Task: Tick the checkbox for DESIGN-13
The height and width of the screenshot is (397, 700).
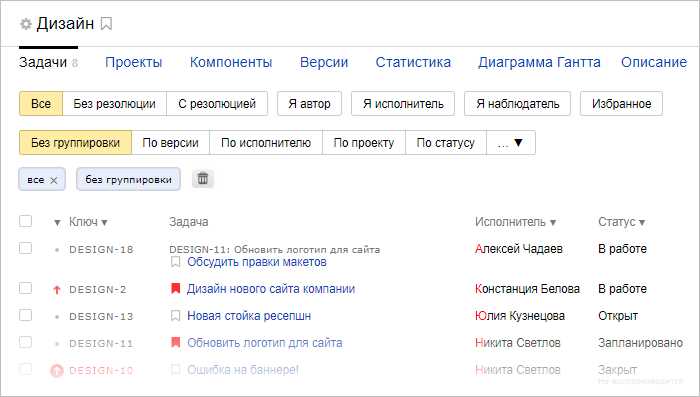Action: (x=25, y=315)
